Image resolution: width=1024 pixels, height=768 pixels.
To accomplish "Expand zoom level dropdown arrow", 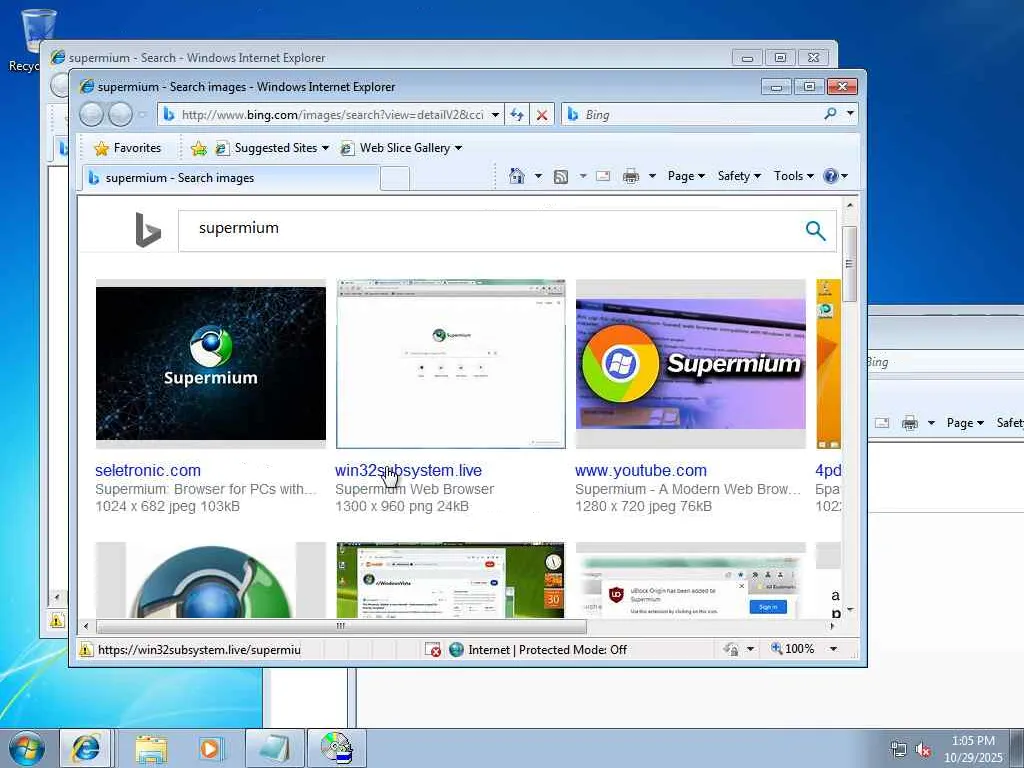I will [833, 649].
